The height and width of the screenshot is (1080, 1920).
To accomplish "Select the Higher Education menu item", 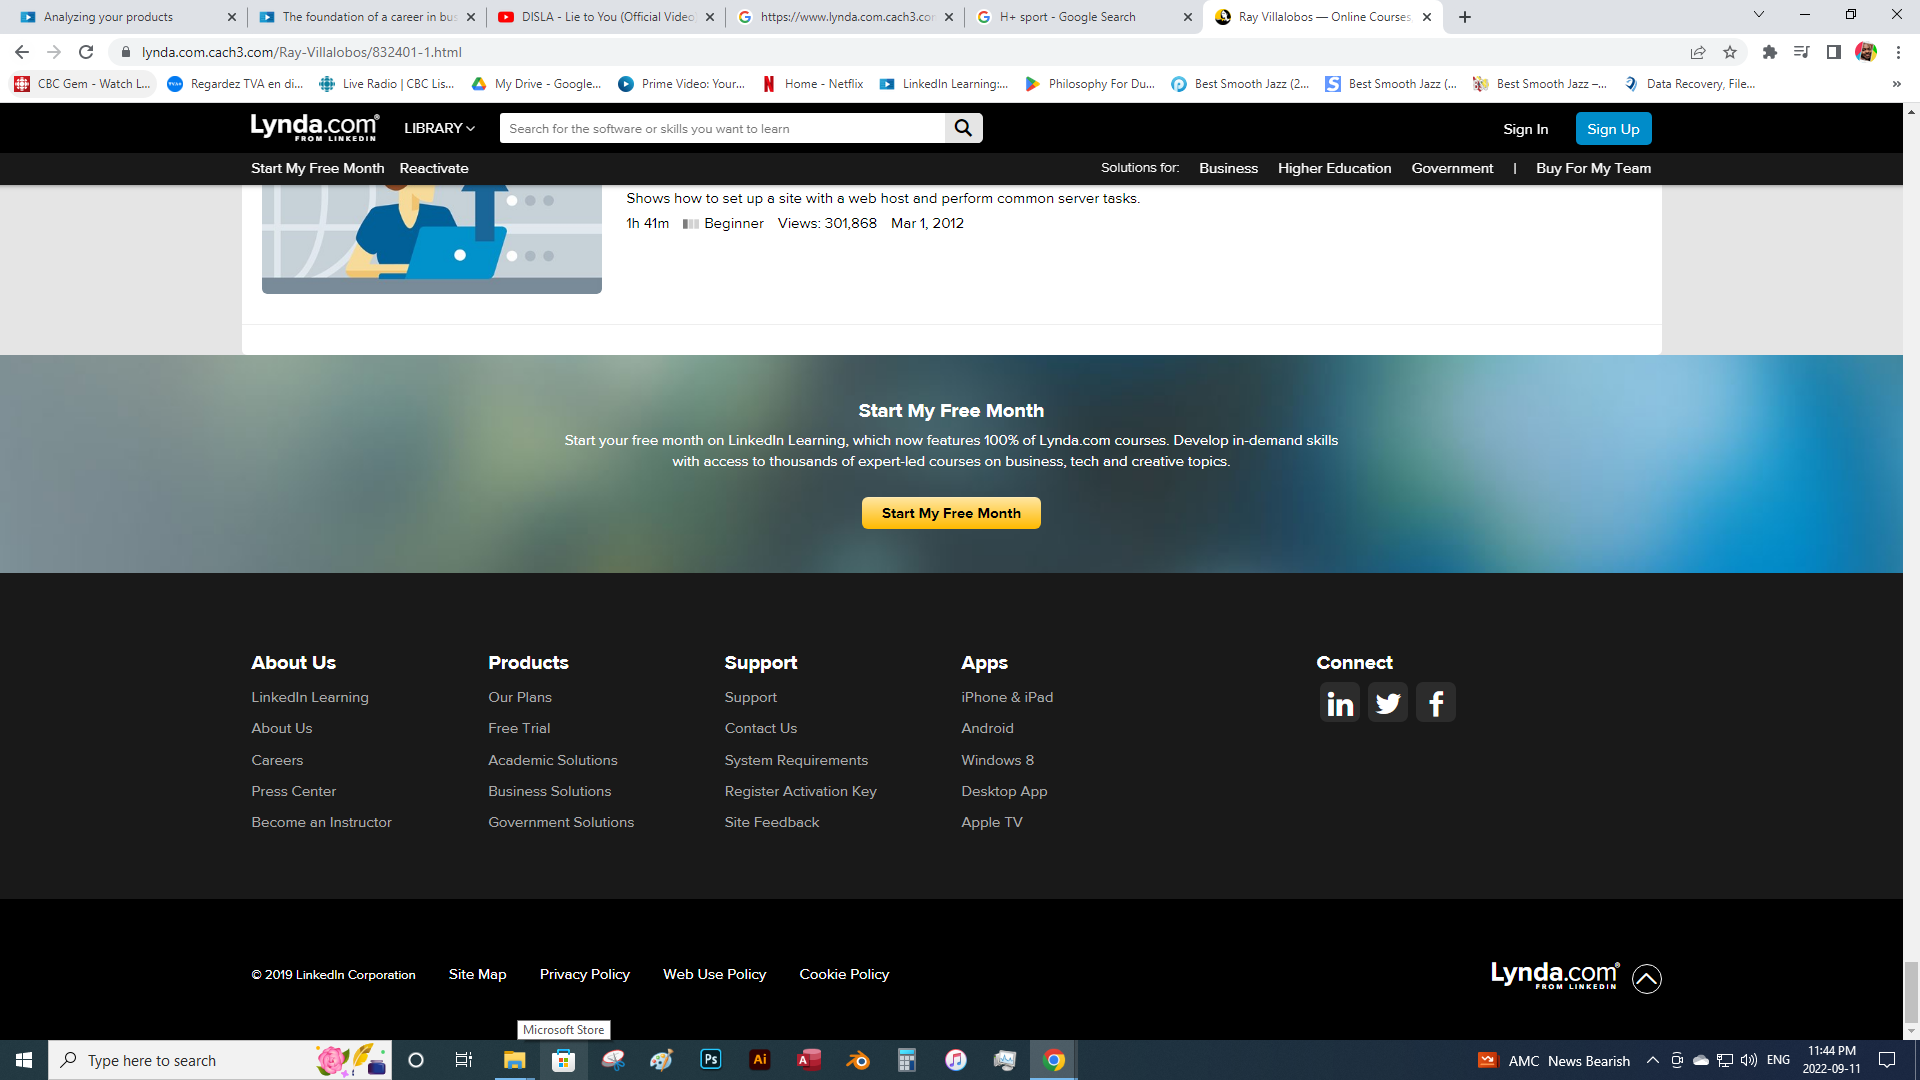I will click(1334, 168).
